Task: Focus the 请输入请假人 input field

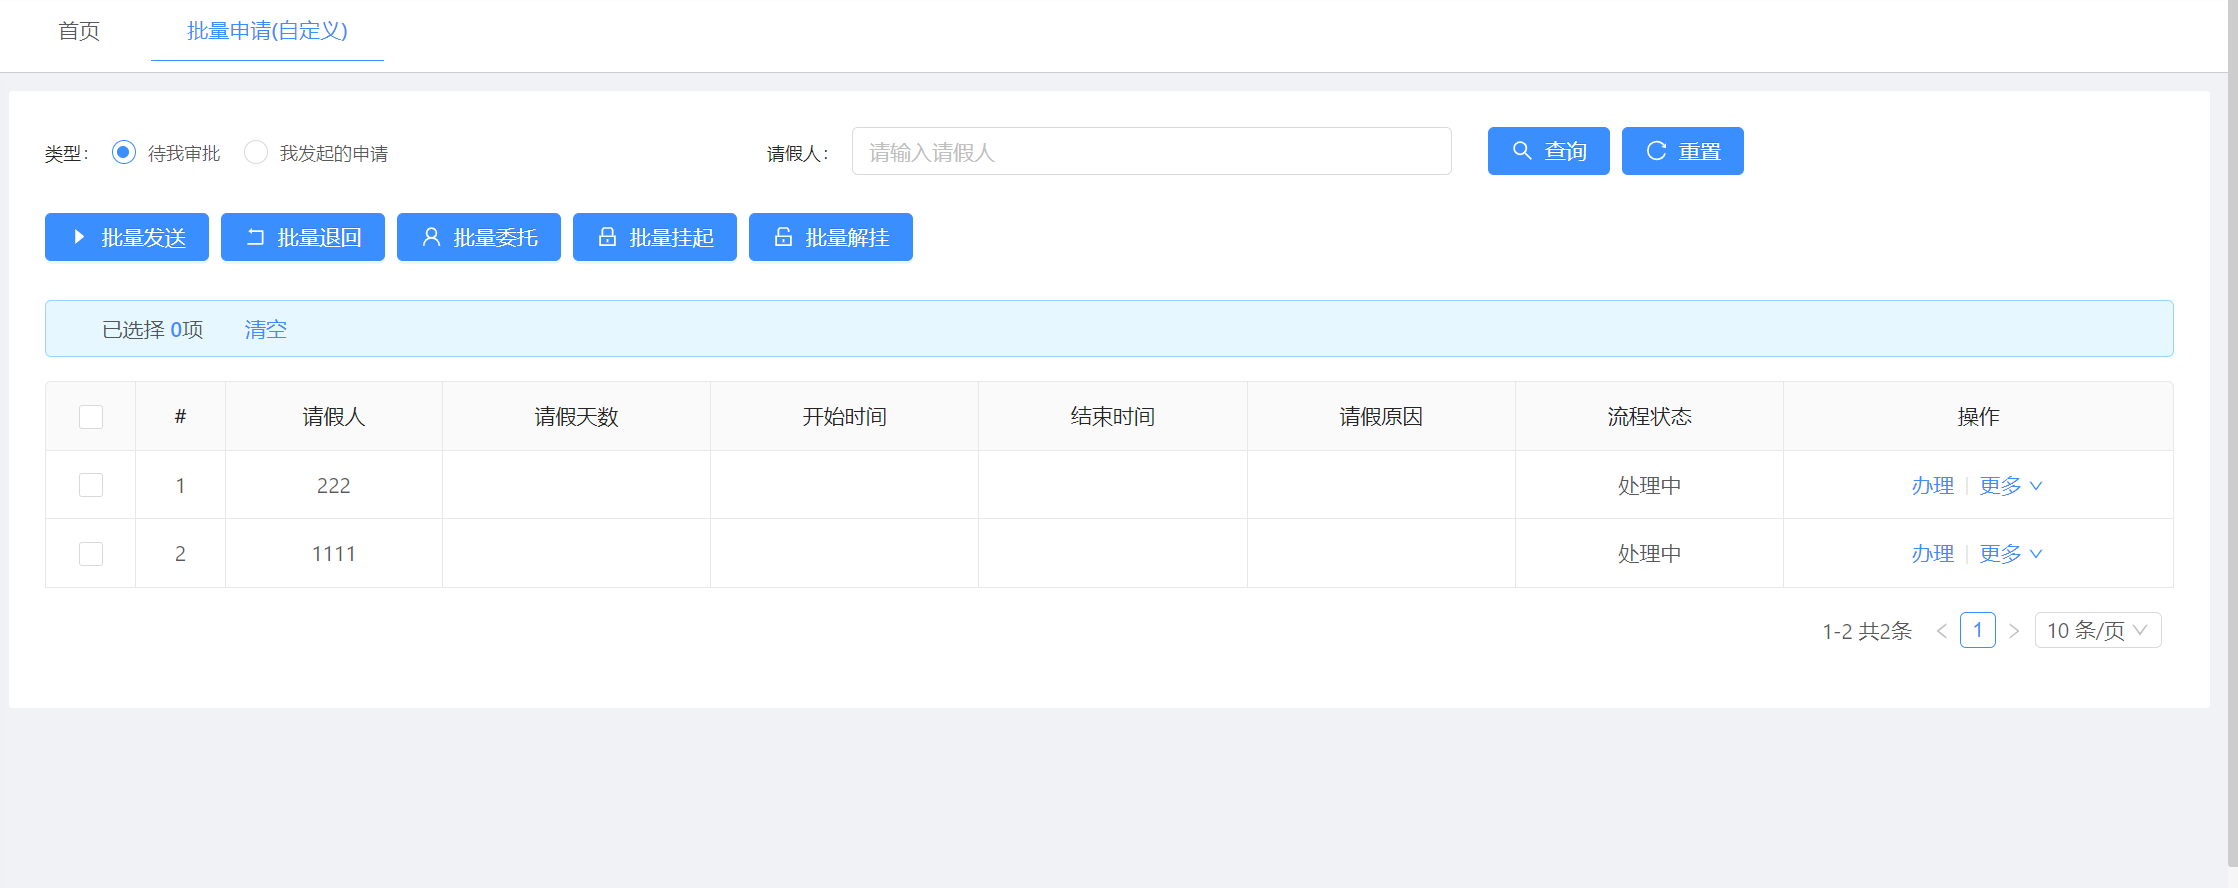Action: click(x=1152, y=151)
